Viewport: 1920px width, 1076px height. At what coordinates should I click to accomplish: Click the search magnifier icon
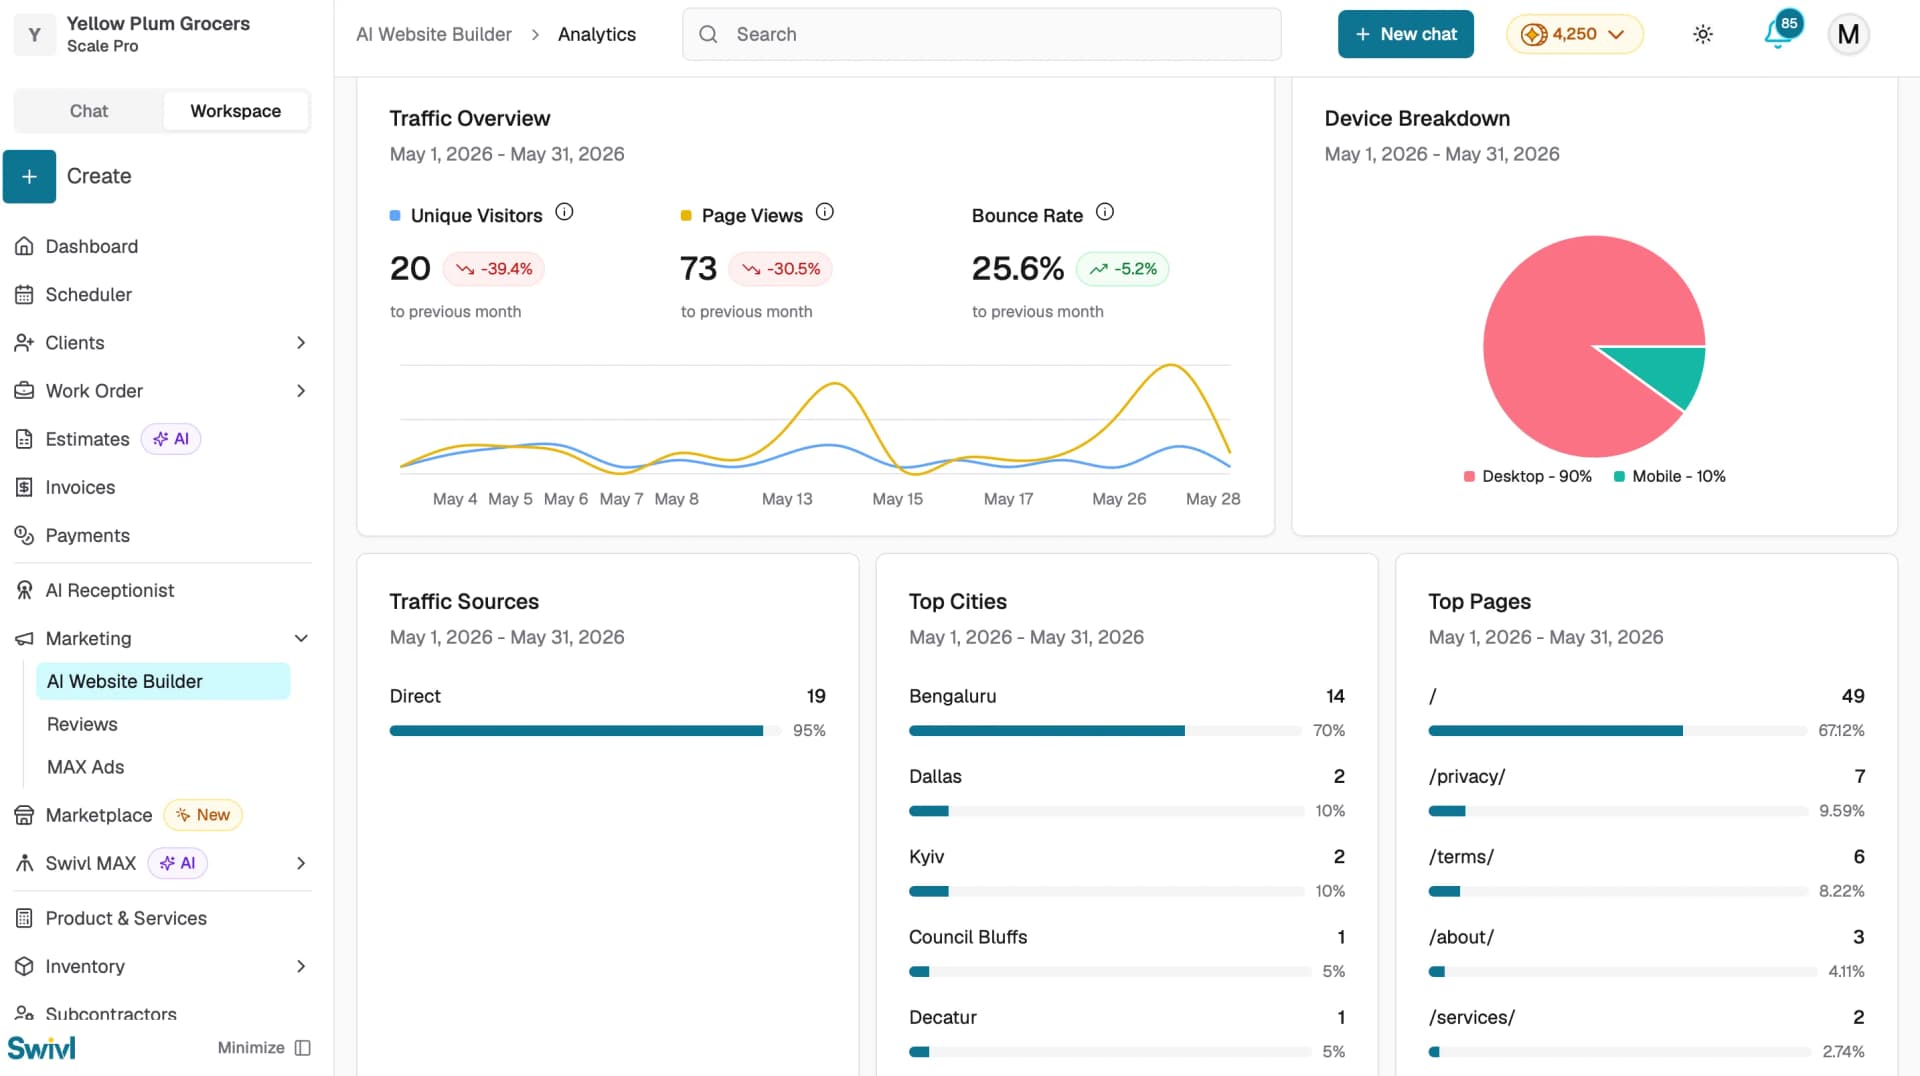pos(708,34)
